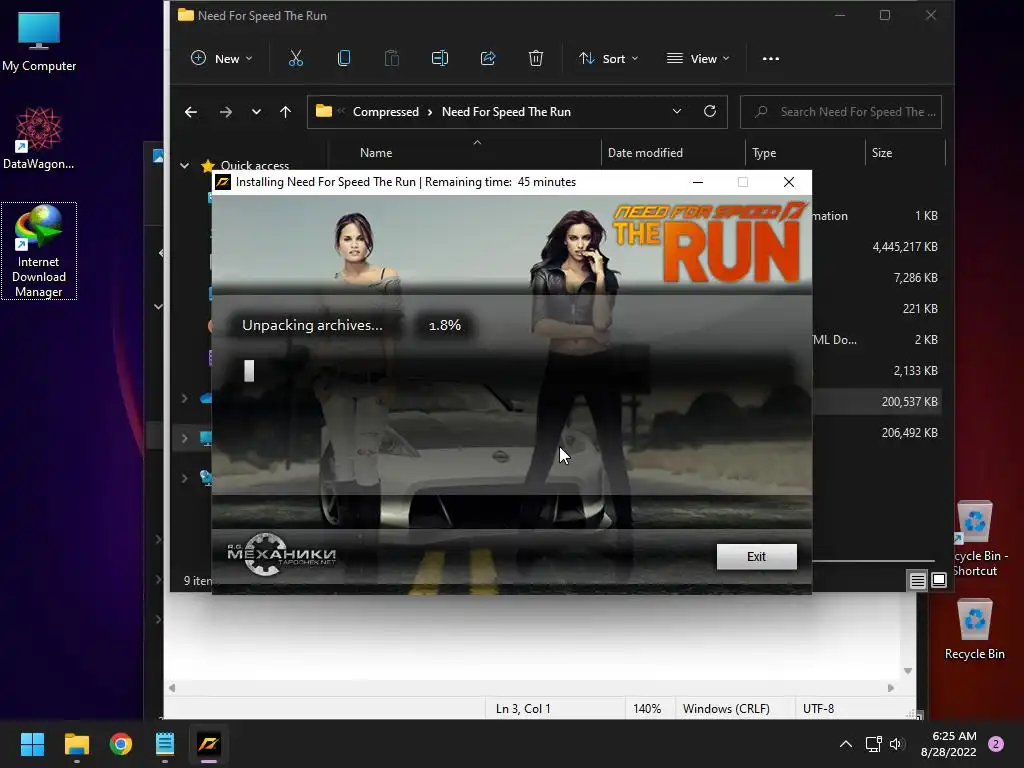Viewport: 1024px width, 768px height.
Task: Open the DataWagon desktop shortcut
Action: [39, 138]
